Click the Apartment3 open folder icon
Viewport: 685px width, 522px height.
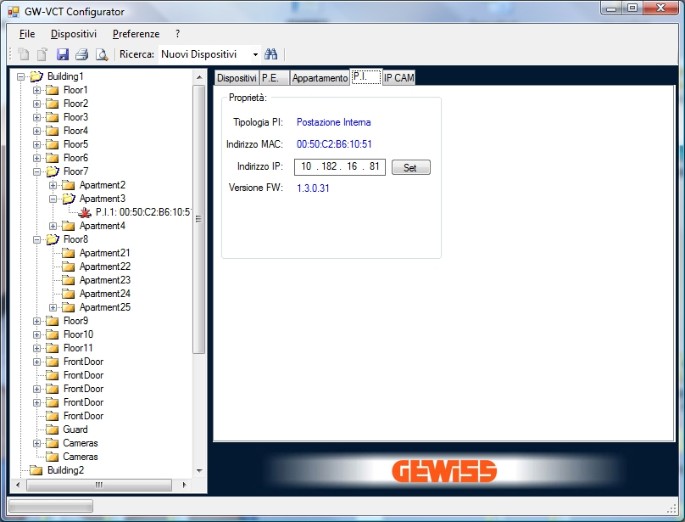69,199
